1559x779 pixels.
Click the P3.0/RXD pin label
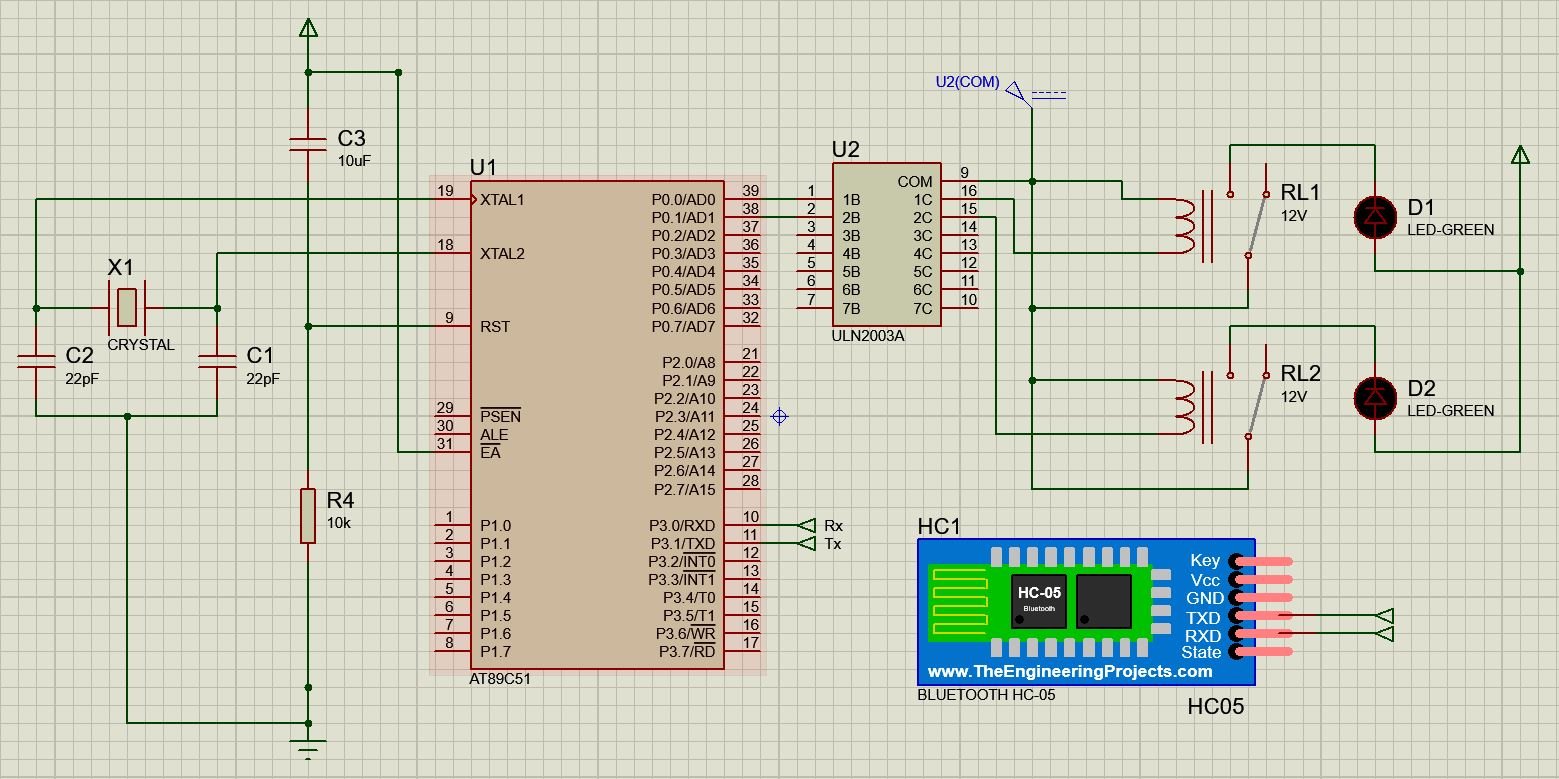pos(682,525)
